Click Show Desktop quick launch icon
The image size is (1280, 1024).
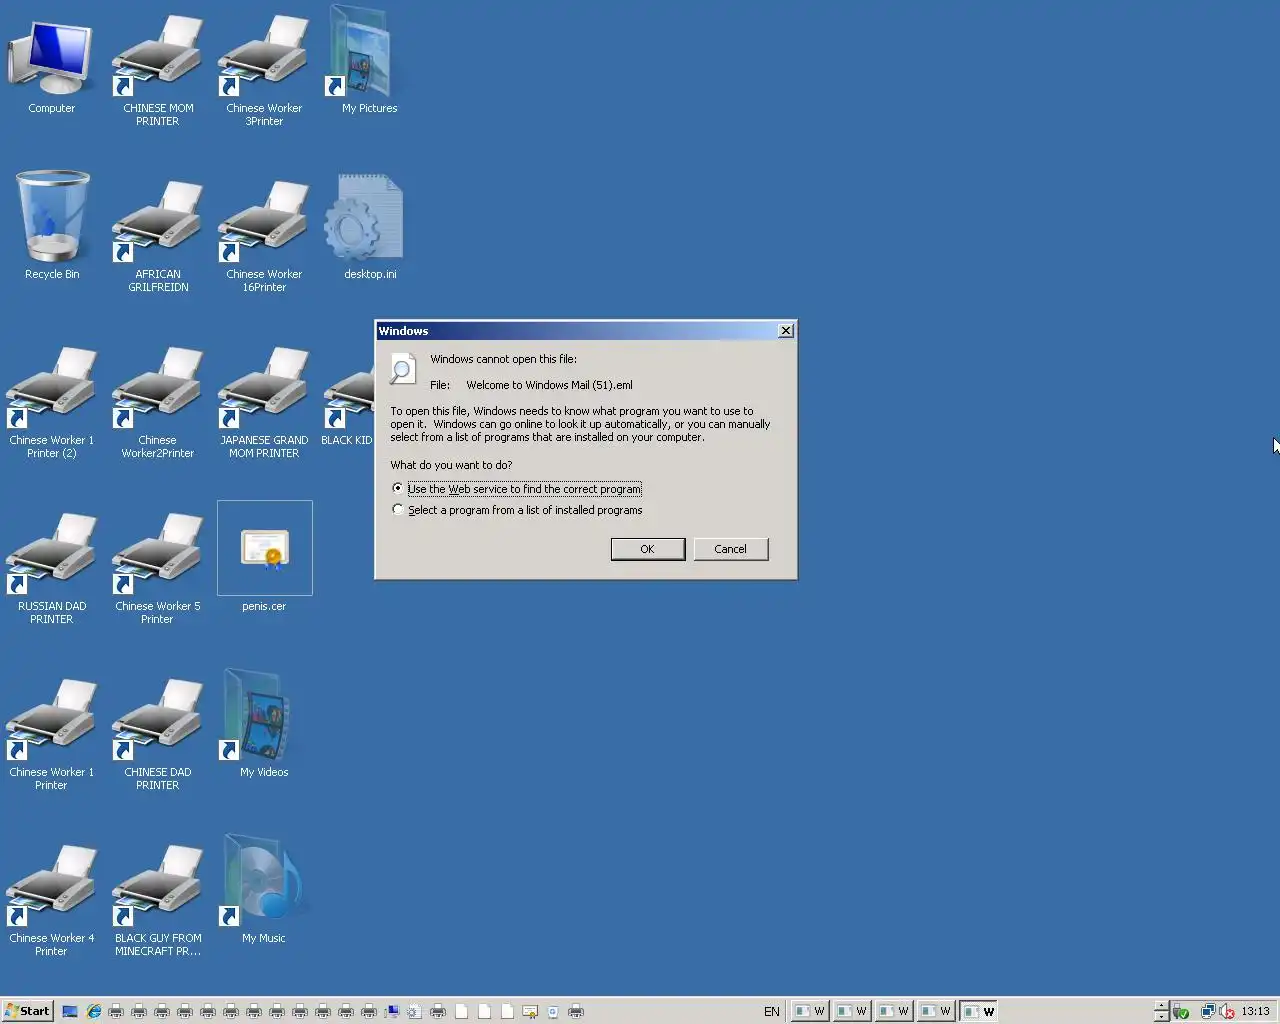pyautogui.click(x=70, y=1011)
